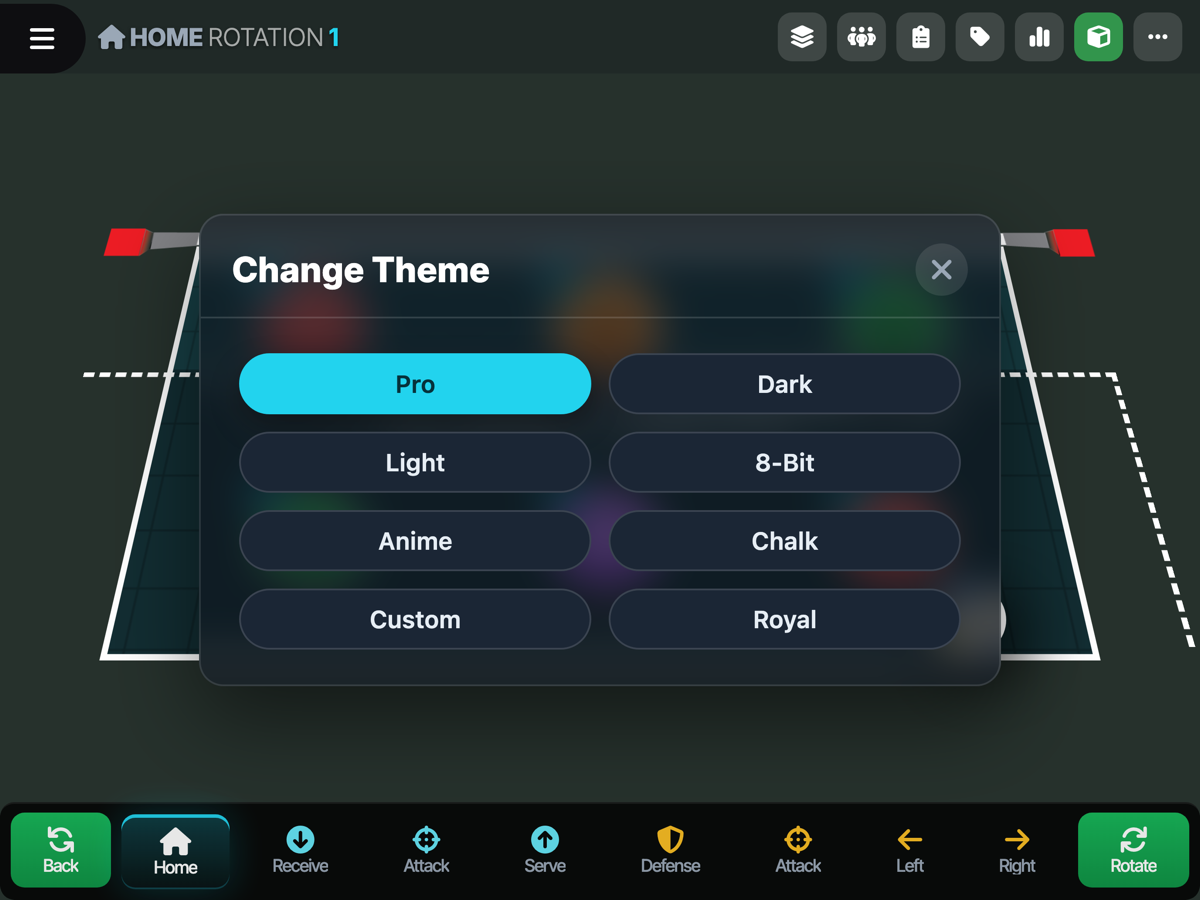Open the bar chart statistics icon
Screen dimensions: 1200x900
(1039, 38)
